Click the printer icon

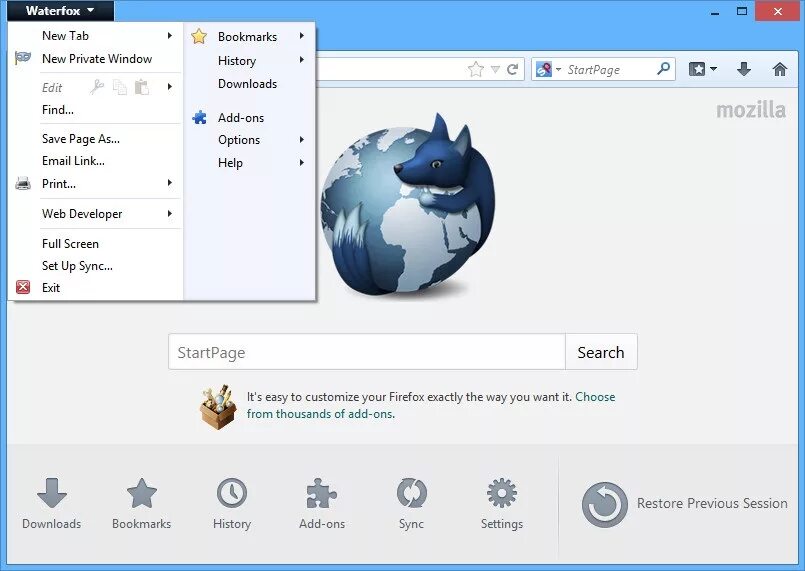point(23,183)
